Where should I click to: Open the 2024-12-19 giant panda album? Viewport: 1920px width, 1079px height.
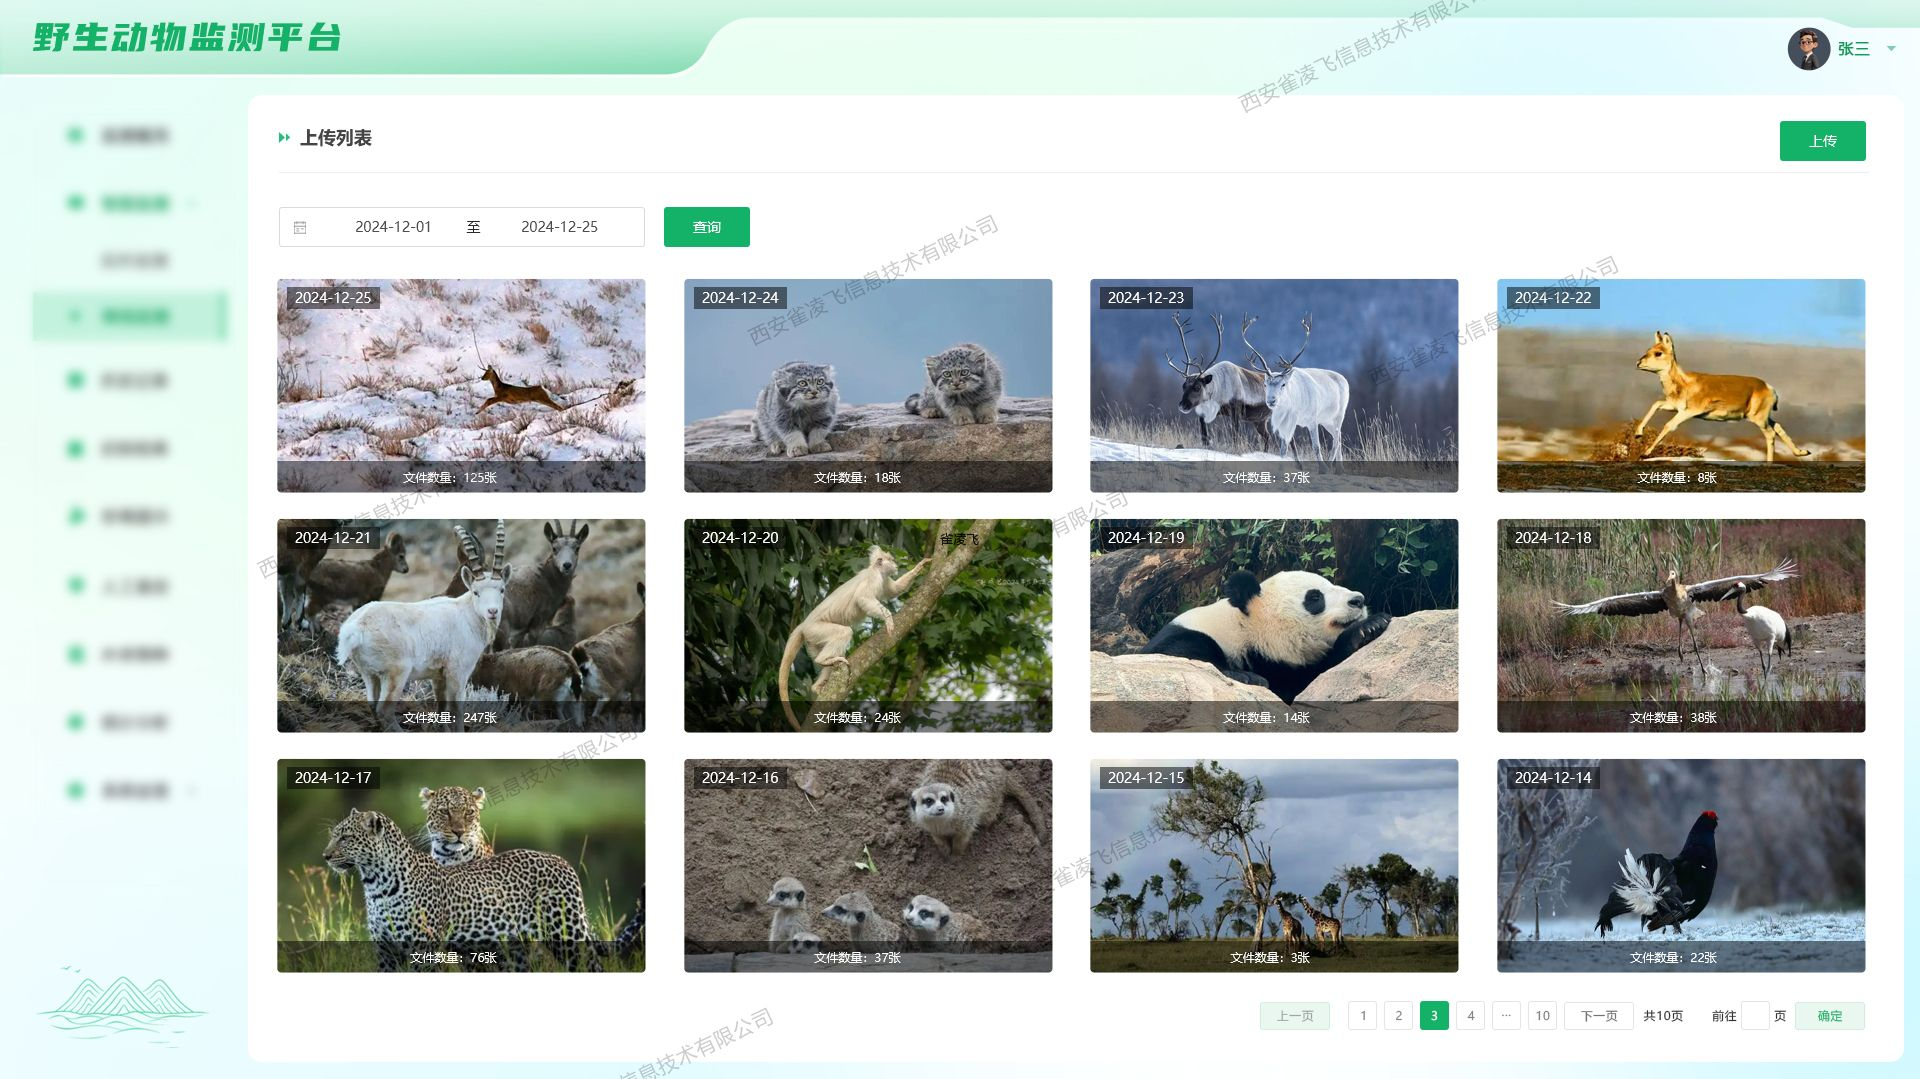[1273, 625]
